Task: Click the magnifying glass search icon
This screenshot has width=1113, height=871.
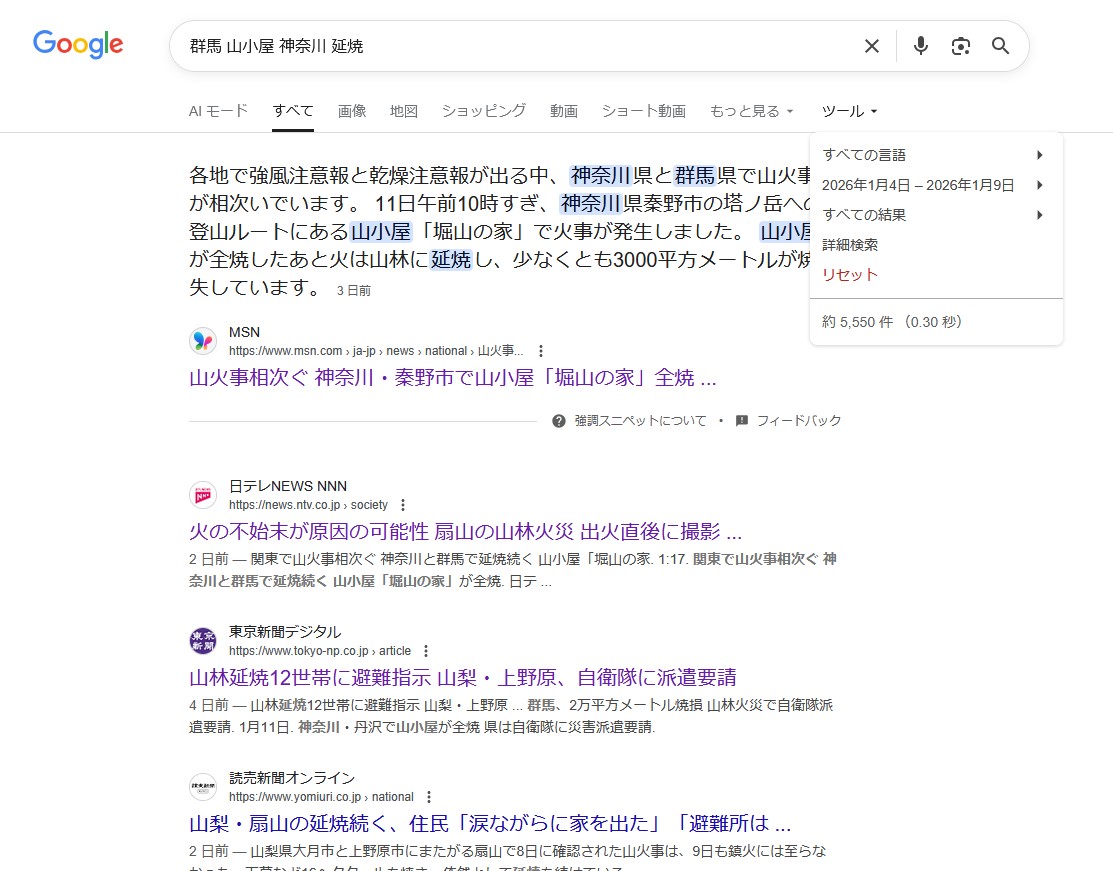Action: click(1000, 46)
